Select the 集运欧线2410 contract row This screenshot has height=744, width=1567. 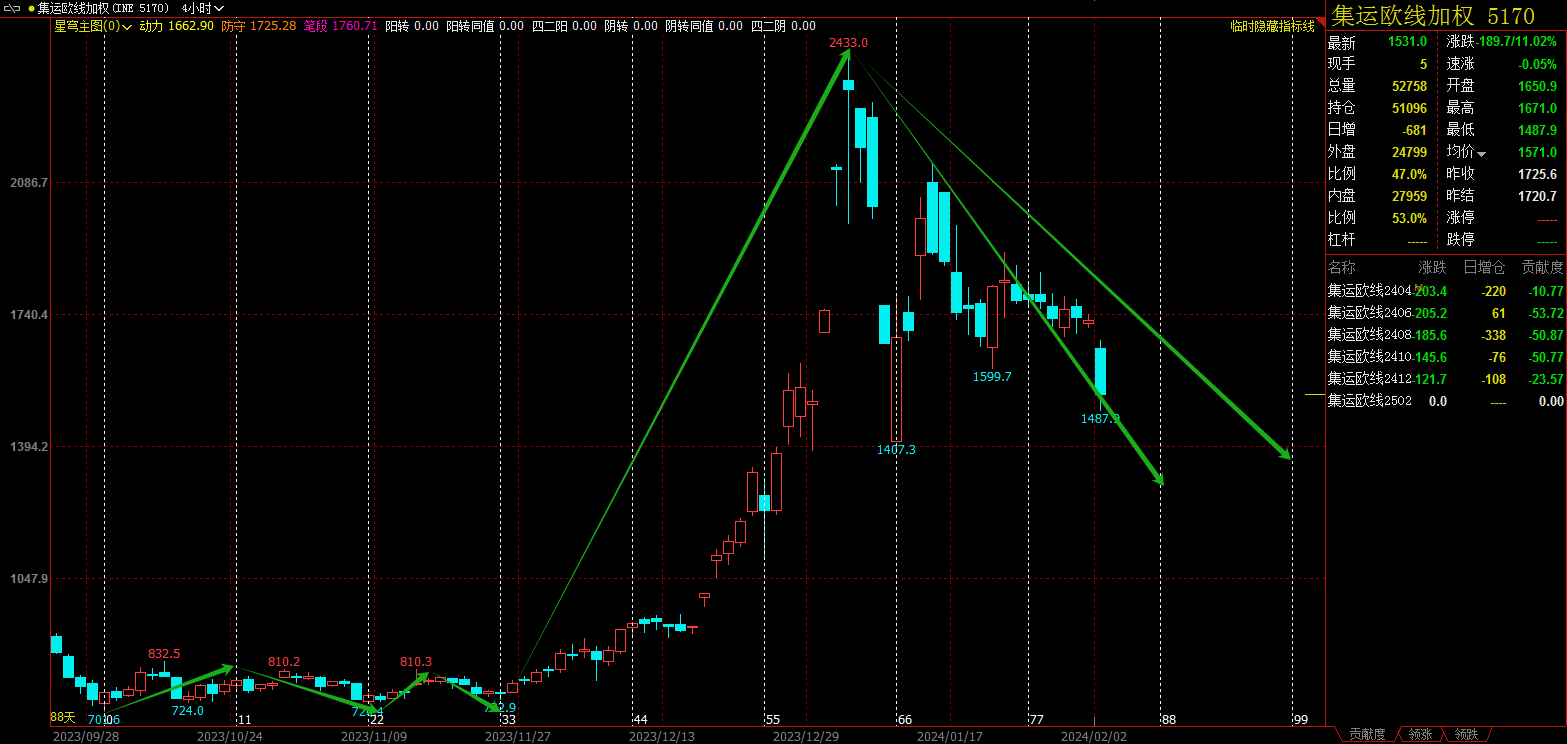[x=1446, y=357]
